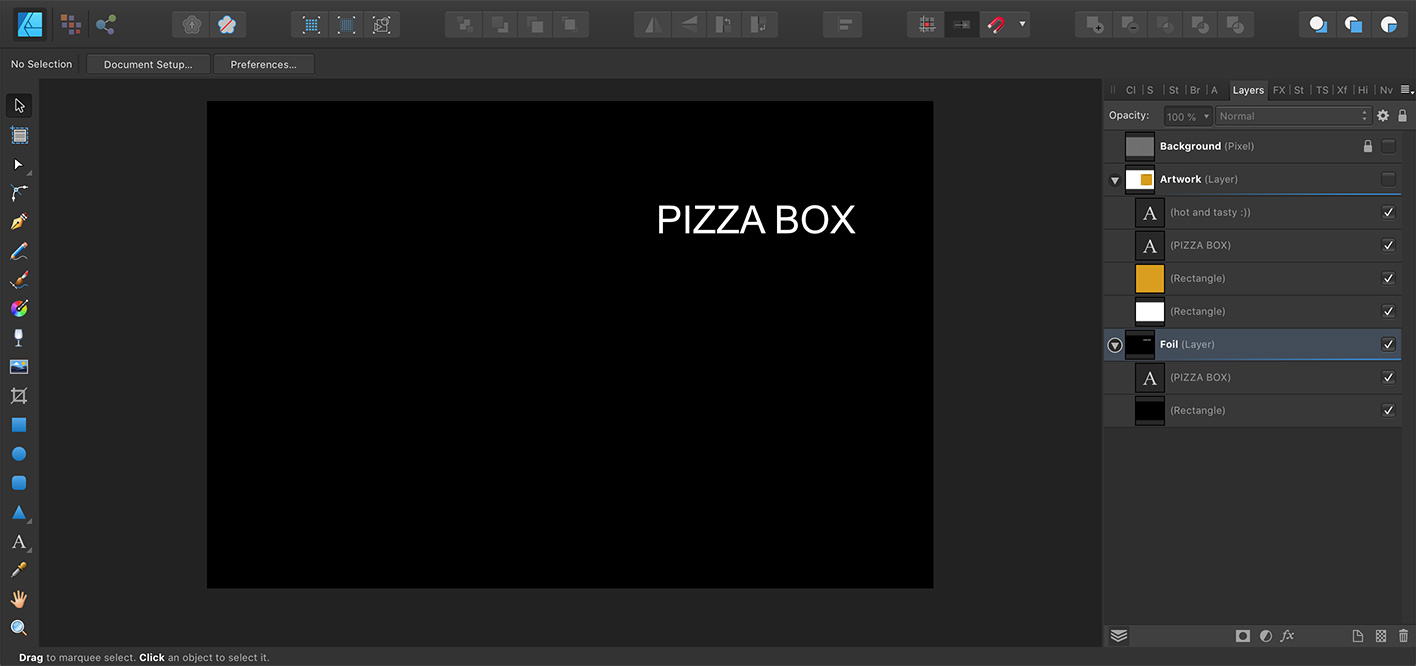This screenshot has height=666, width=1416.
Task: Select the Zoom tool
Action: (19, 628)
